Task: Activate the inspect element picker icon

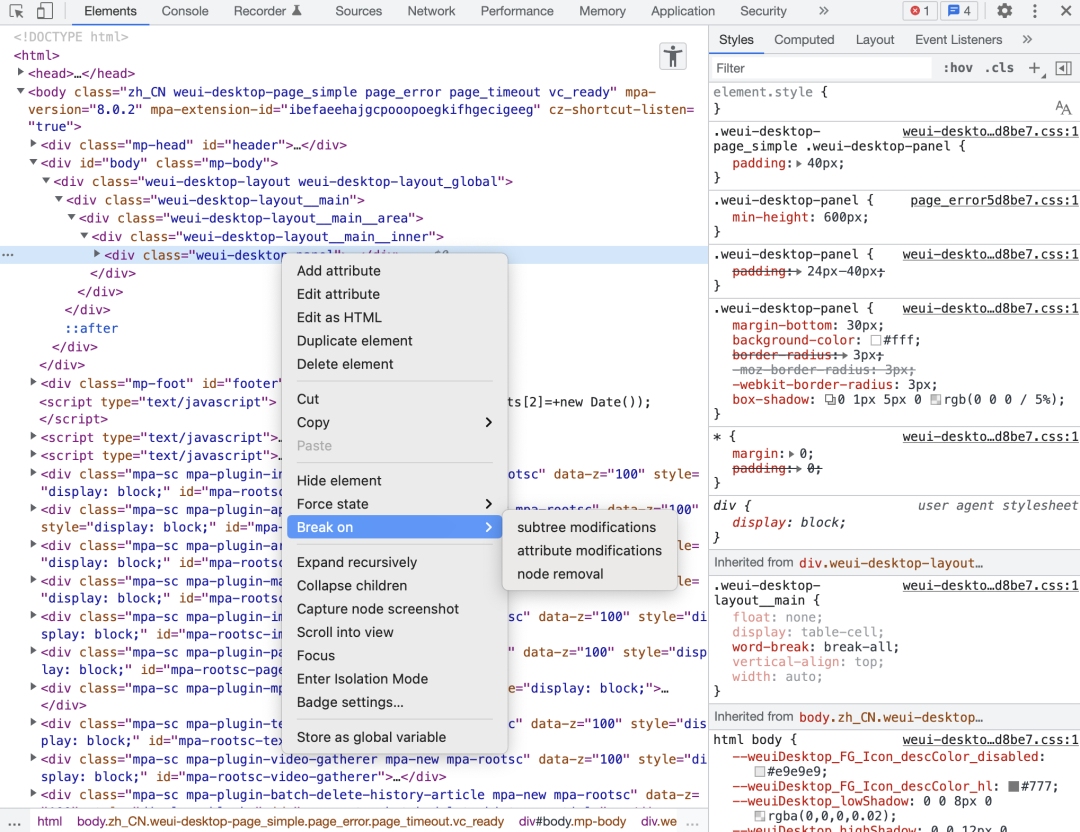Action: 17,11
